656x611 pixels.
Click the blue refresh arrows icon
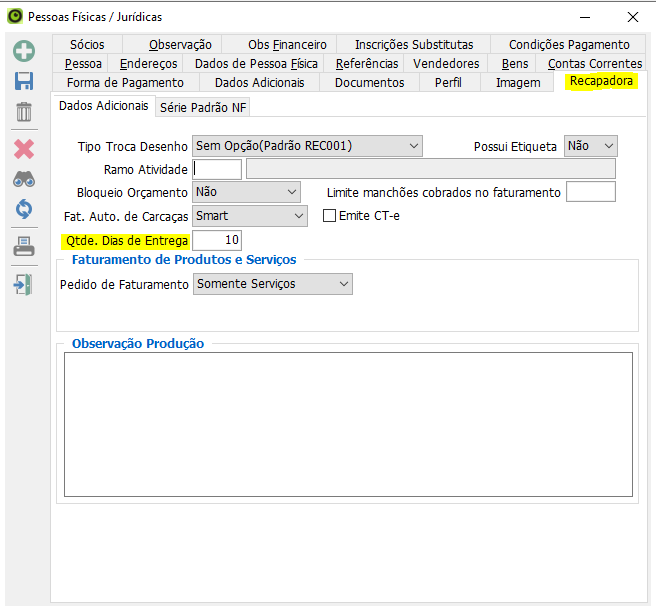(23, 210)
